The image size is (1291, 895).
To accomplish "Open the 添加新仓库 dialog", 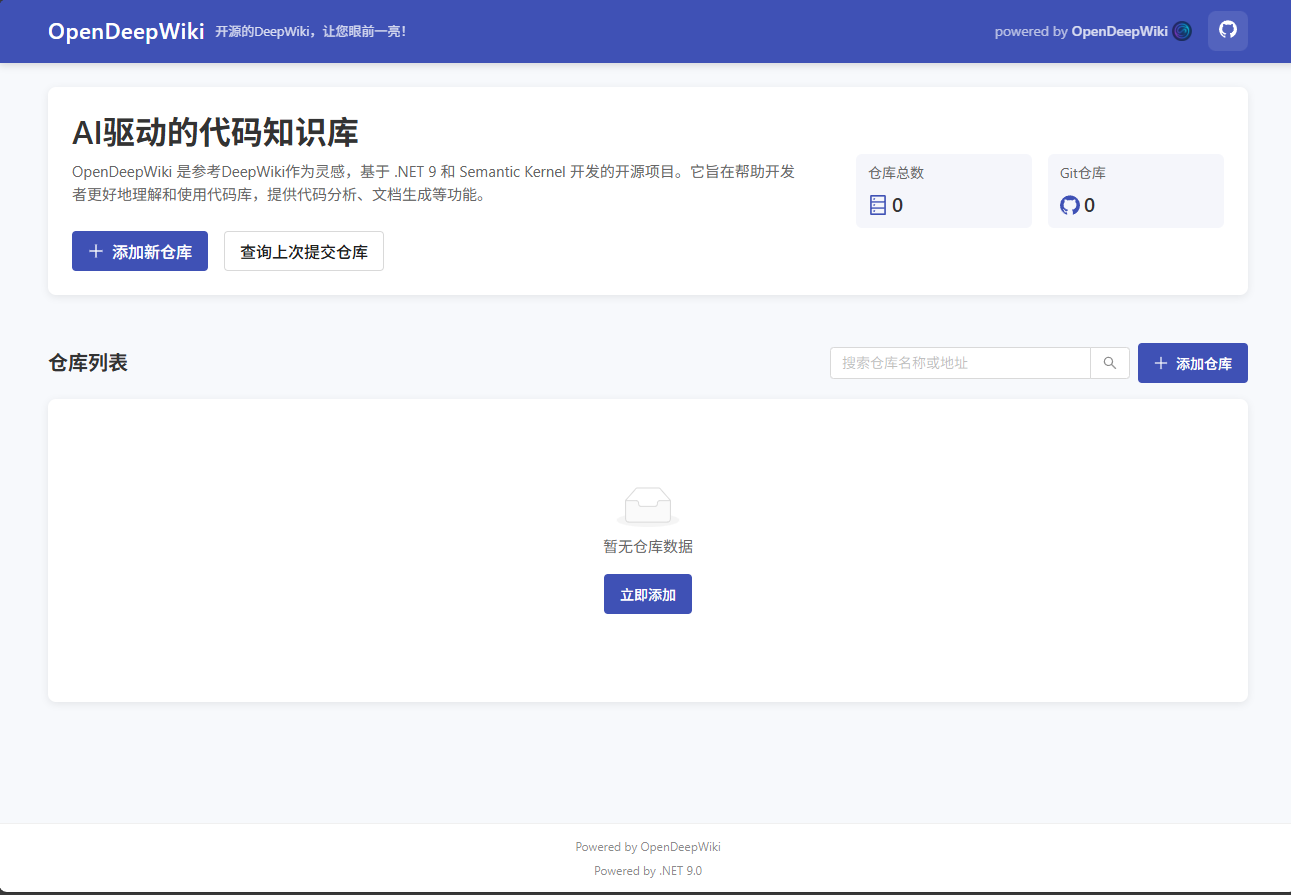I will coord(139,251).
